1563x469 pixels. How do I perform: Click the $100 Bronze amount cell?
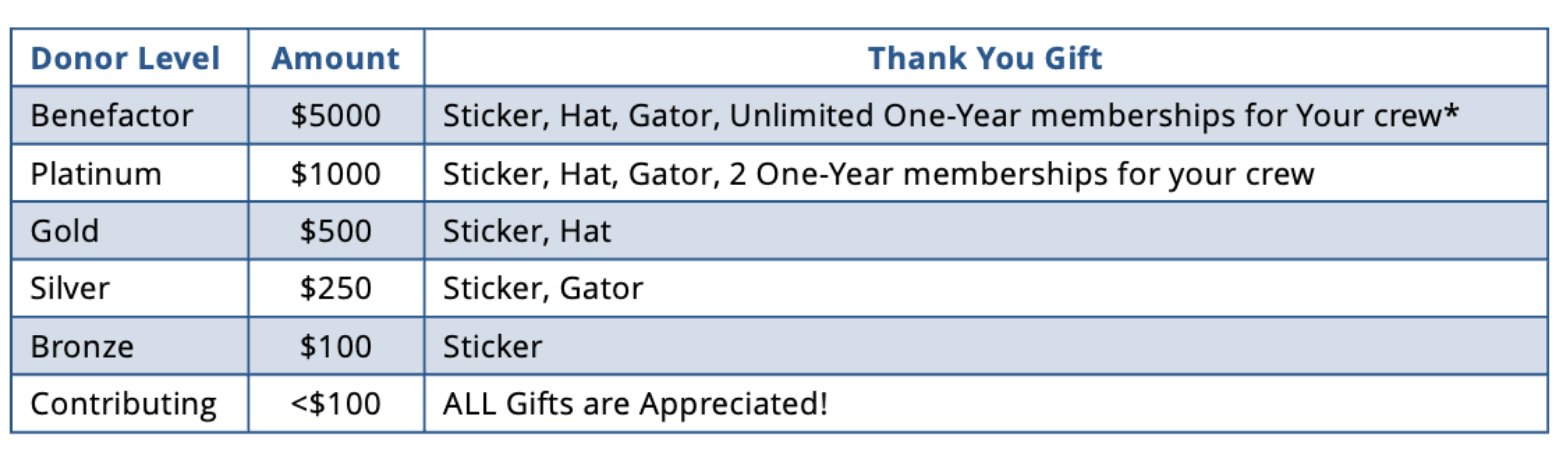coord(336,347)
